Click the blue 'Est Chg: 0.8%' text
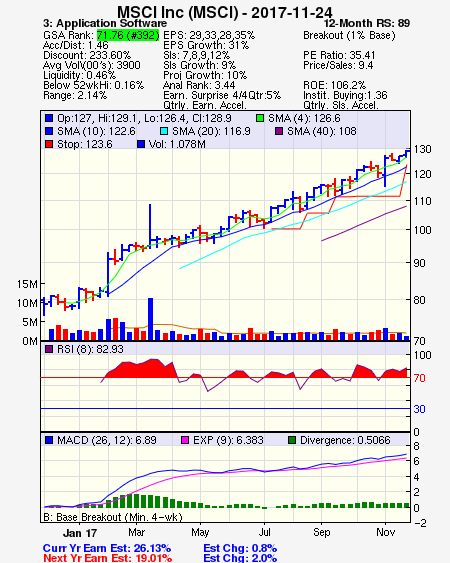This screenshot has width=450, height=563. pos(240,548)
